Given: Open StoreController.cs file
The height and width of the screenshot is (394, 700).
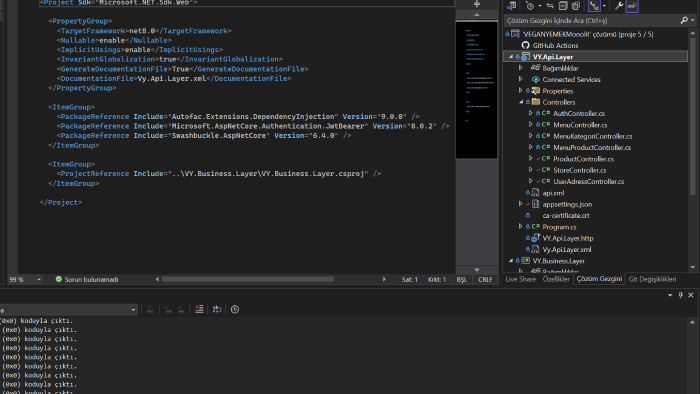Looking at the screenshot, I should click(580, 170).
